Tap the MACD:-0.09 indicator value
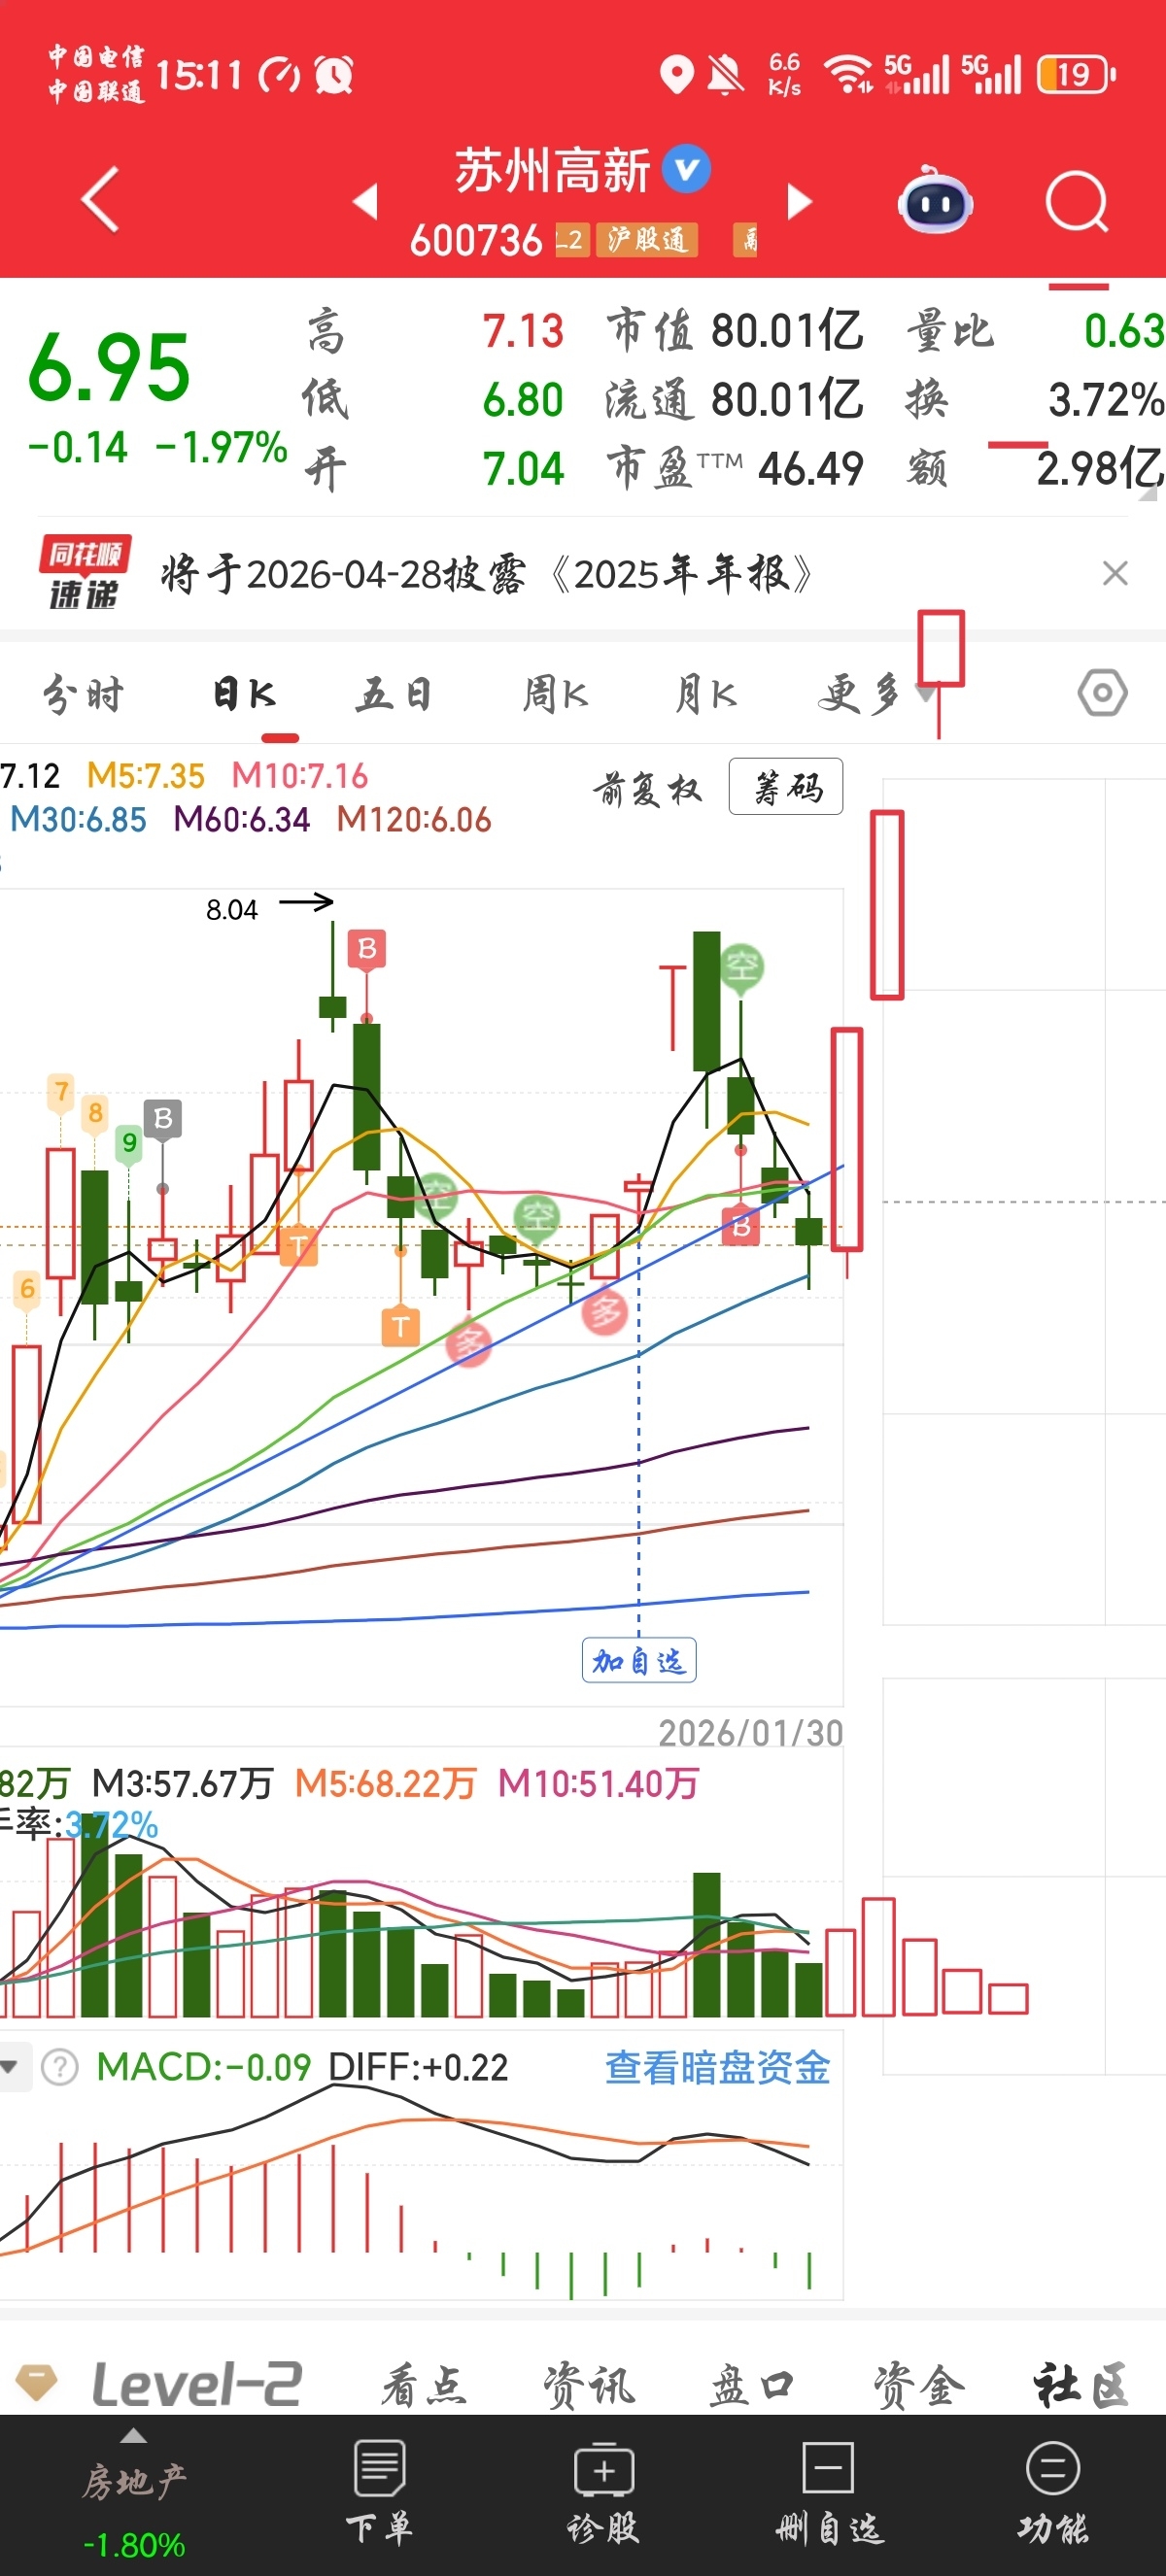Image resolution: width=1166 pixels, height=2576 pixels. (x=204, y=2067)
